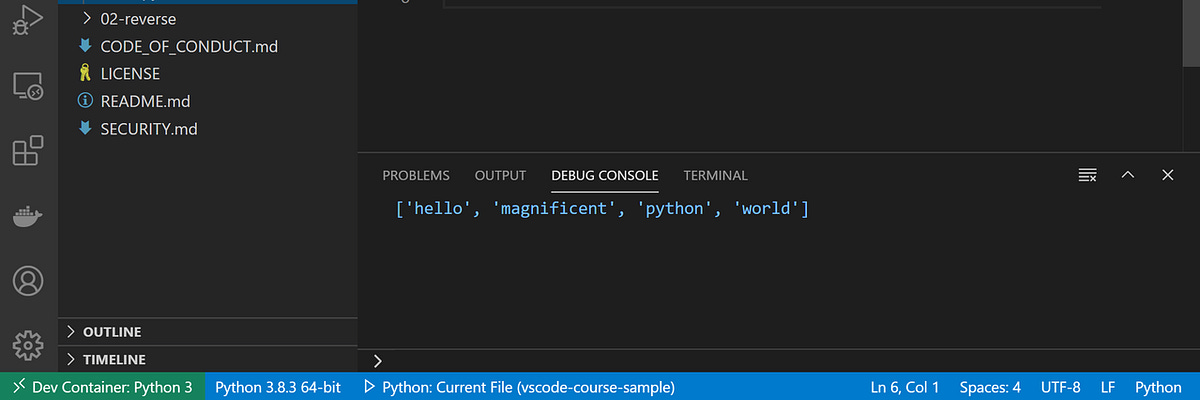Switch to the PROBLEMS tab
The height and width of the screenshot is (400, 1200).
coord(416,175)
